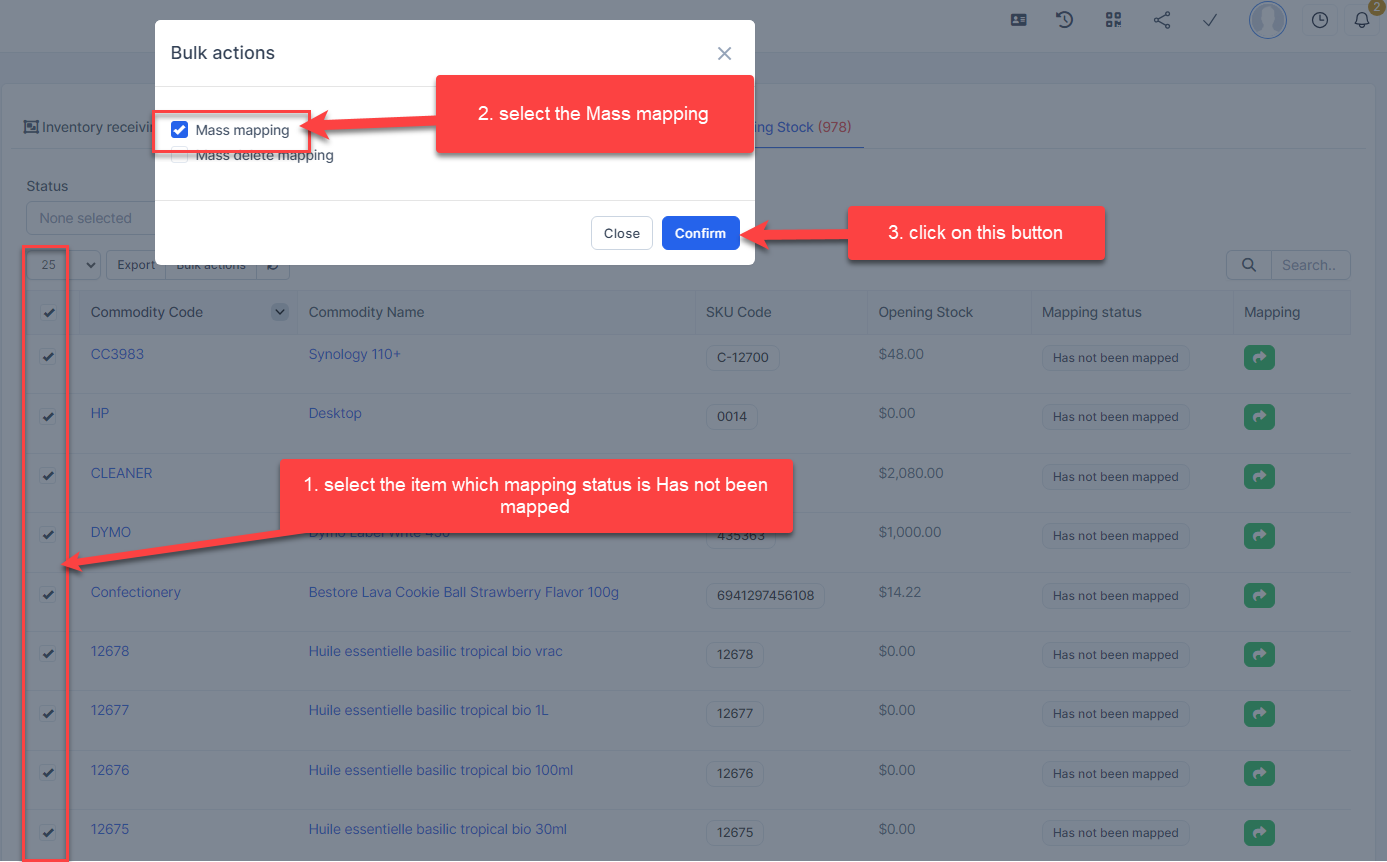Open the history clock-arrow icon
This screenshot has height=862, width=1387.
click(1065, 20)
